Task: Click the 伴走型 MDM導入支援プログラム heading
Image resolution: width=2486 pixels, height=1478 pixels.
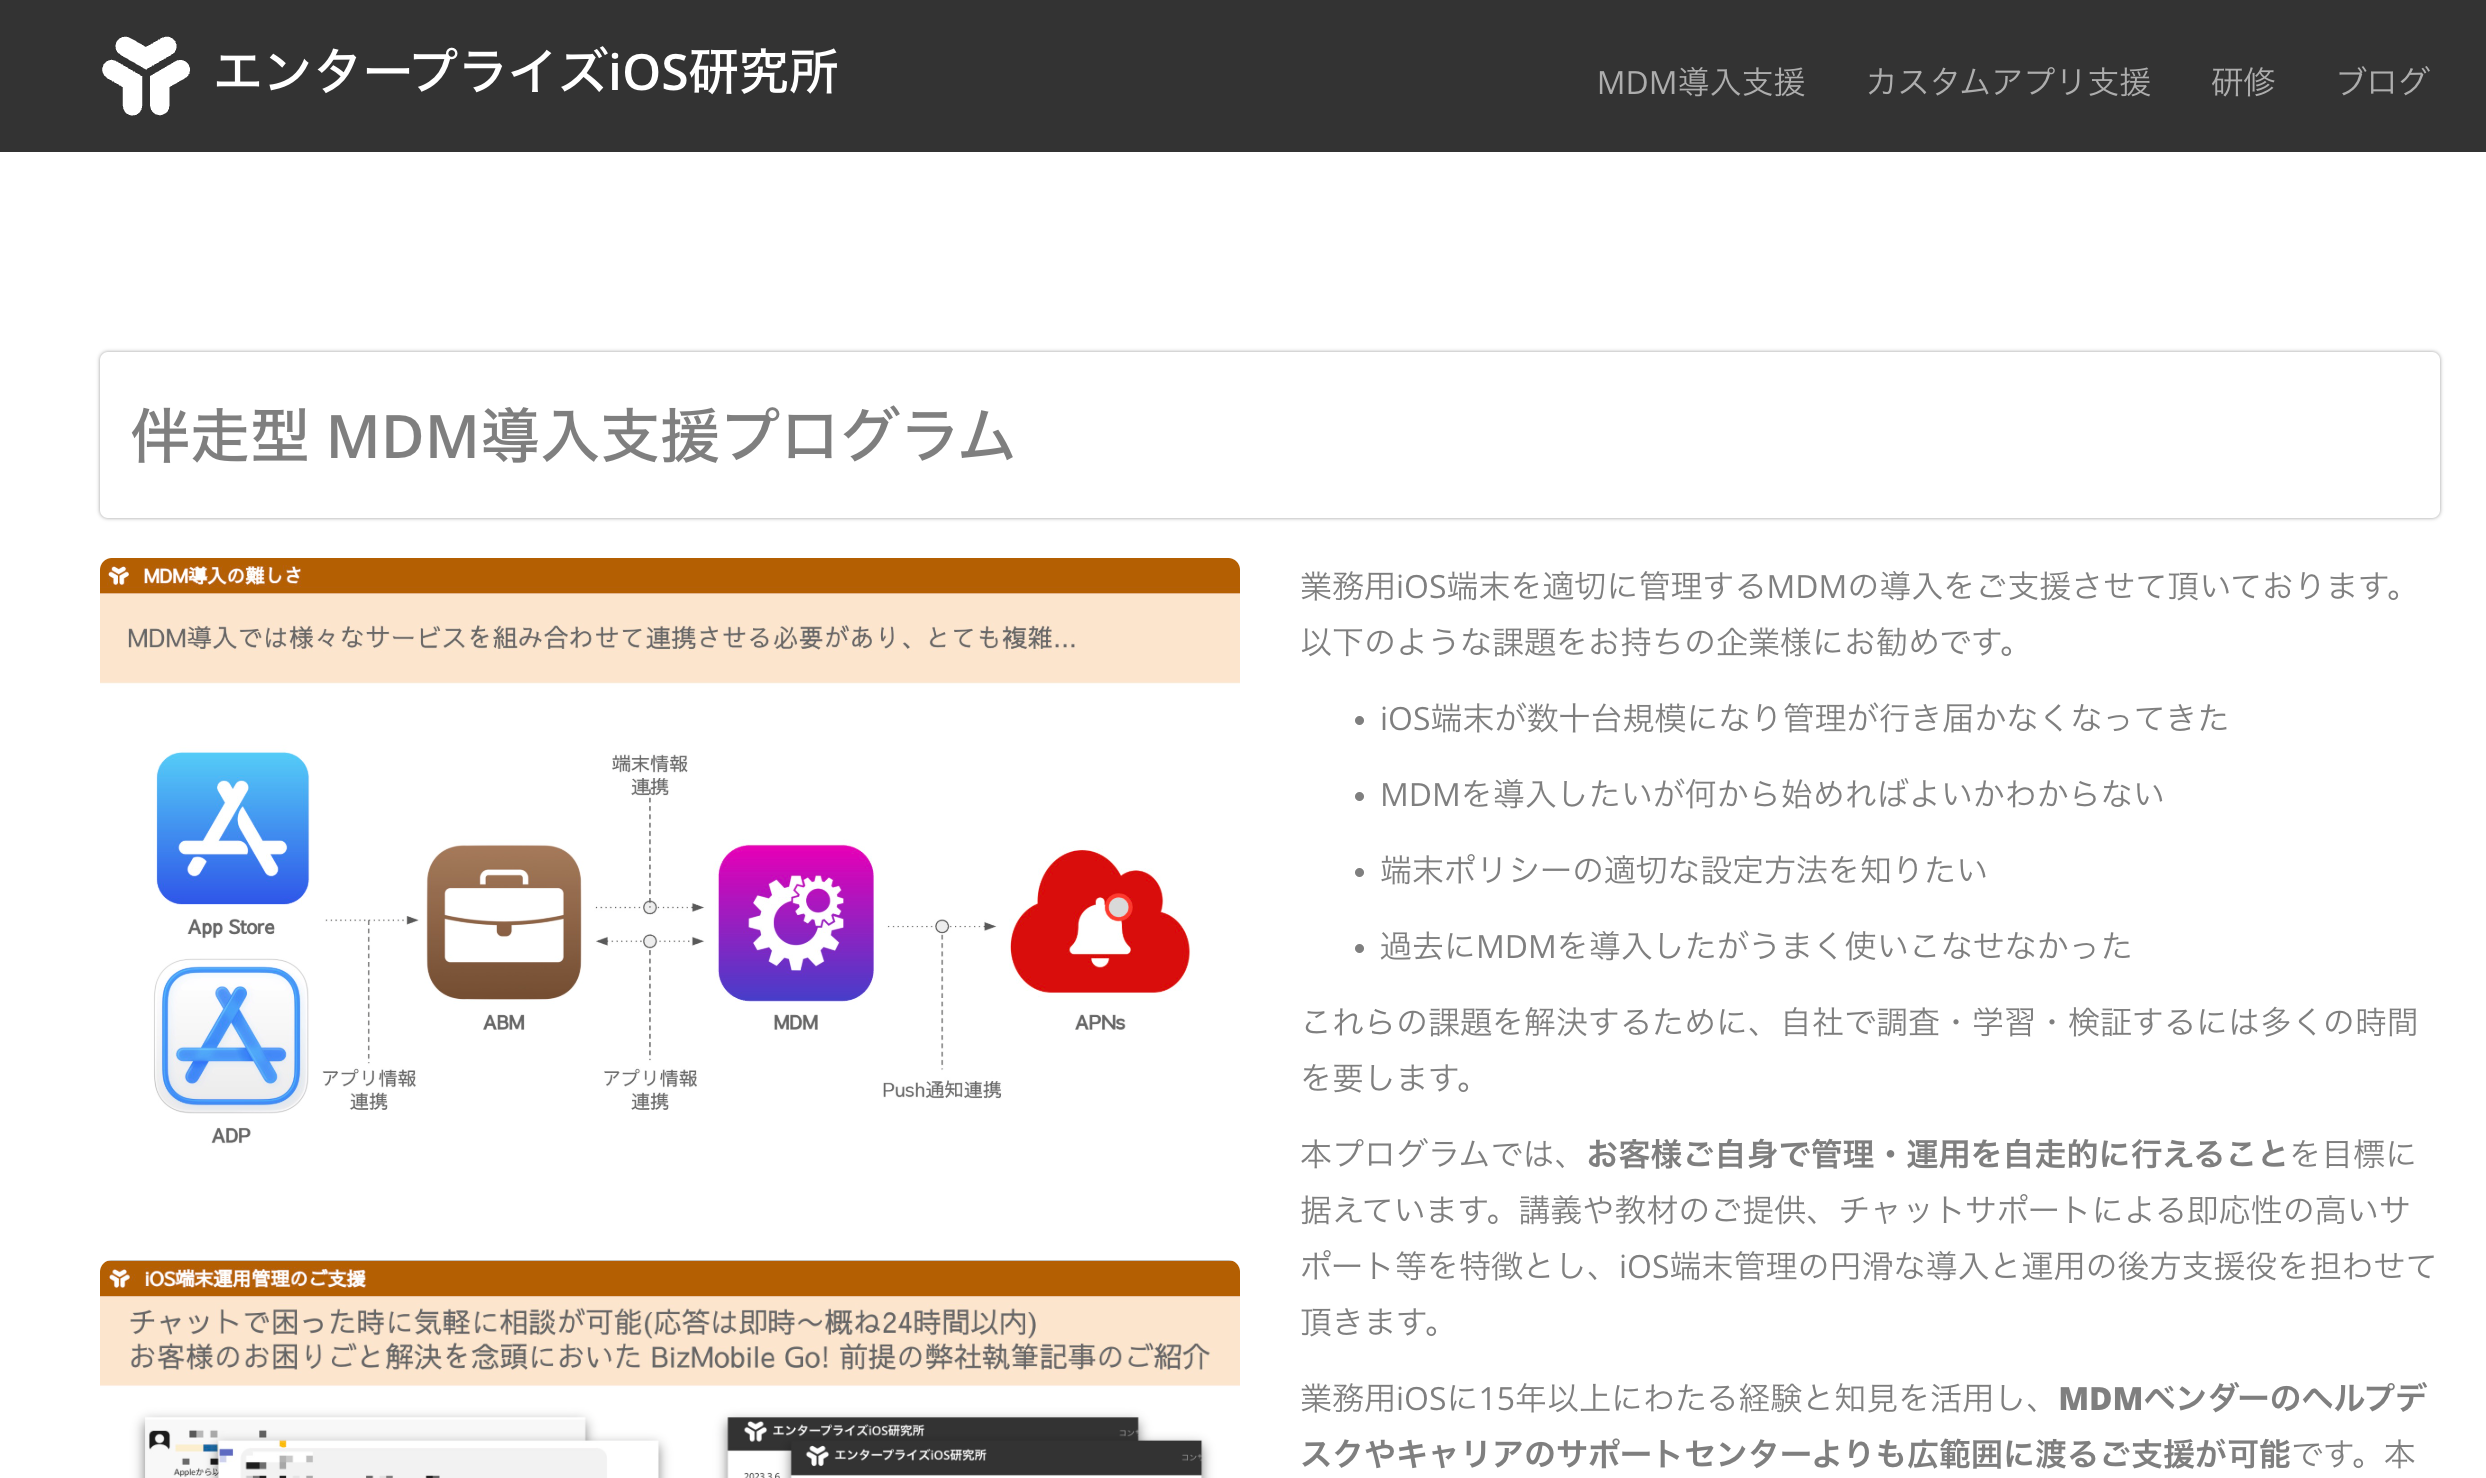Action: coord(573,437)
